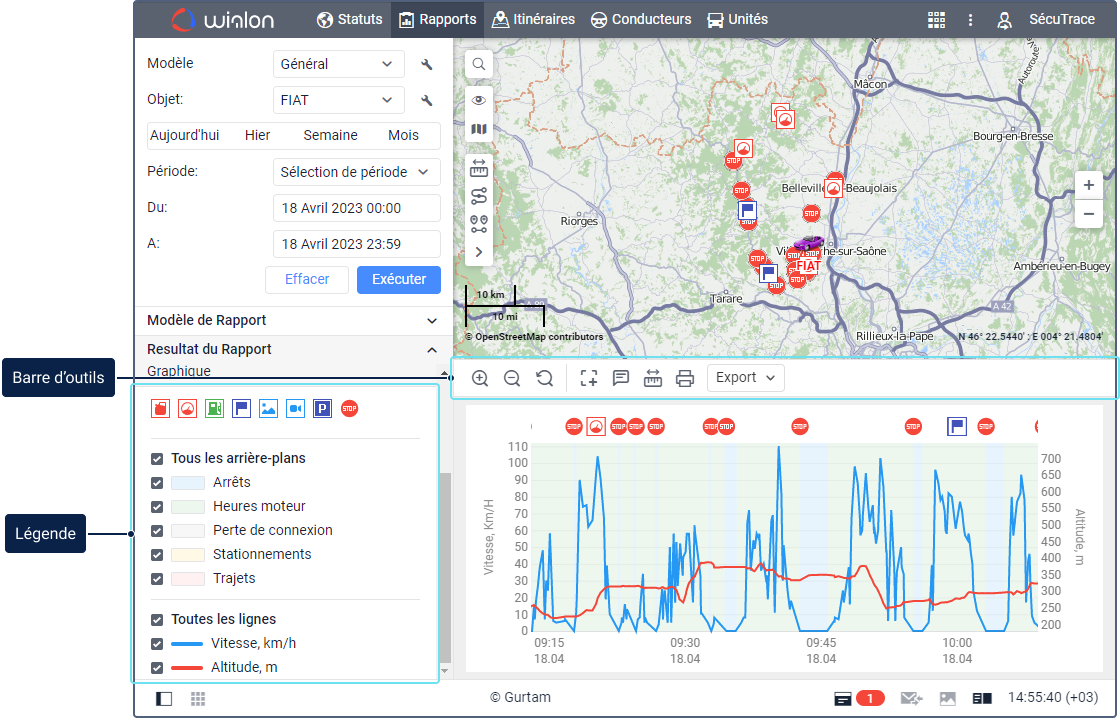Screen dimensions: 1120x718
Task: Click the video camera marker icon
Action: click(x=295, y=409)
